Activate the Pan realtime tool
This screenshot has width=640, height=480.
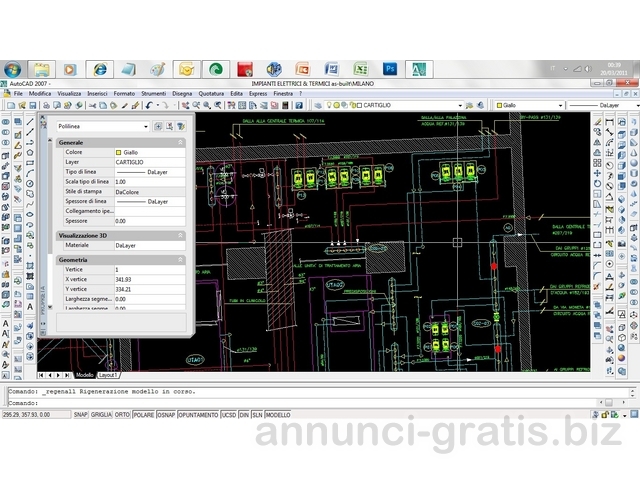pyautogui.click(x=185, y=105)
